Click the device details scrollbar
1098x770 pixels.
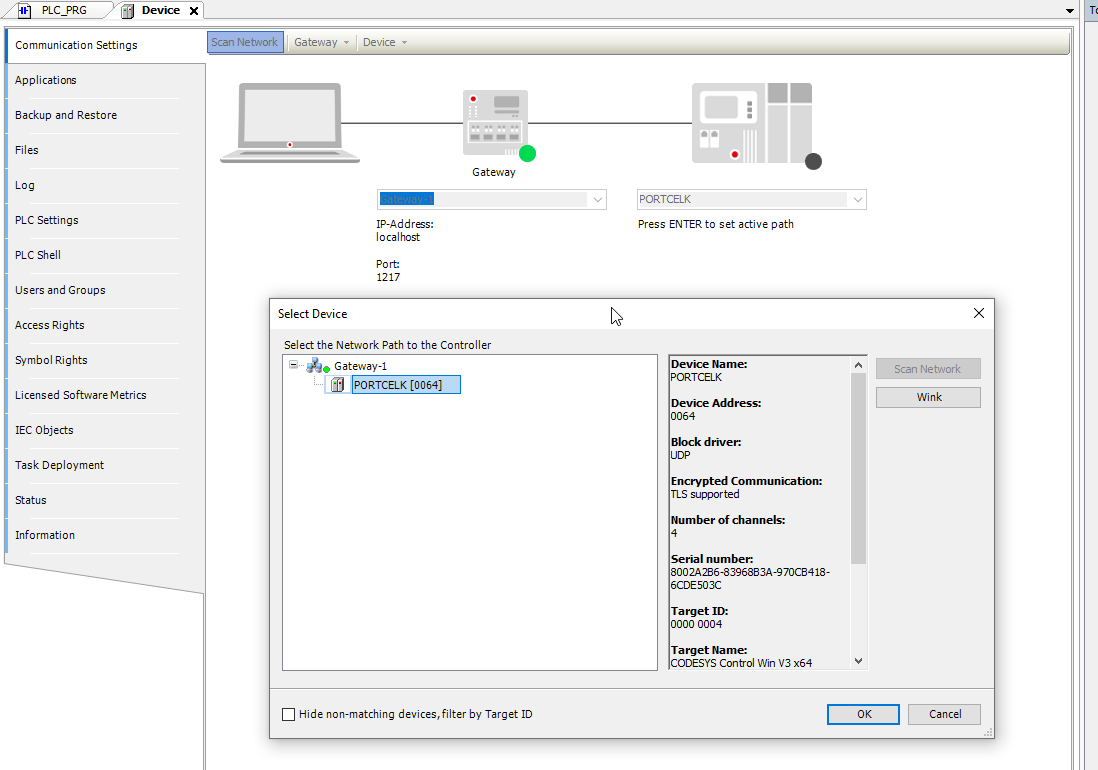[x=858, y=450]
